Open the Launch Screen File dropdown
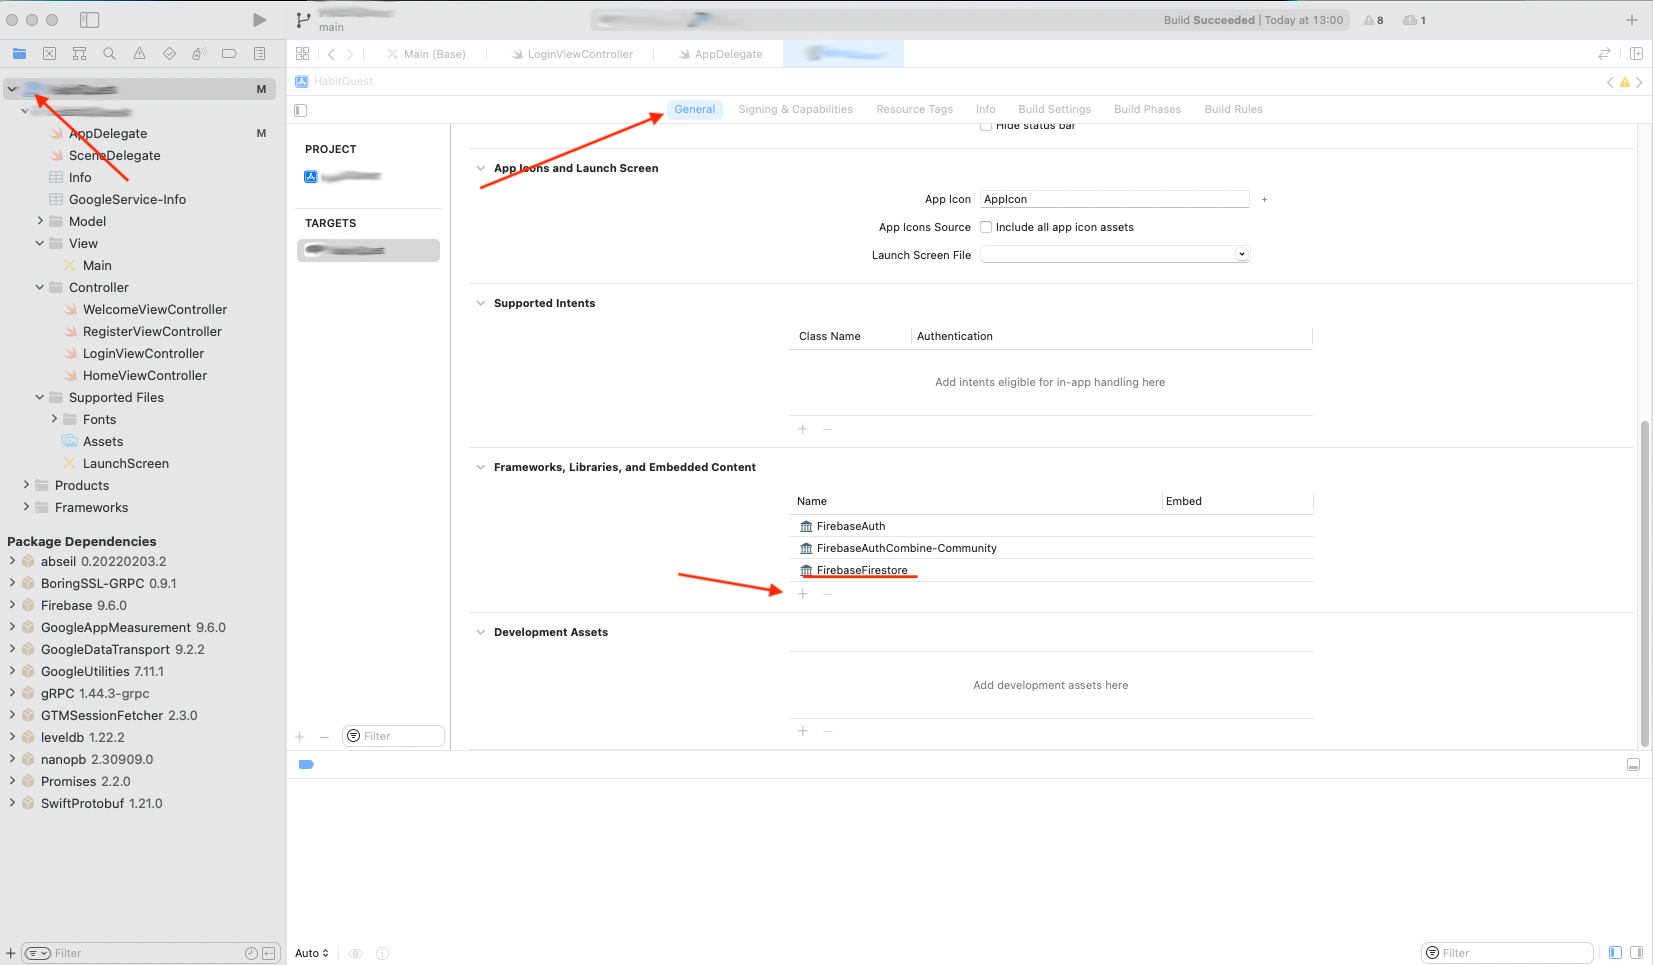This screenshot has height=965, width=1653. click(1115, 255)
